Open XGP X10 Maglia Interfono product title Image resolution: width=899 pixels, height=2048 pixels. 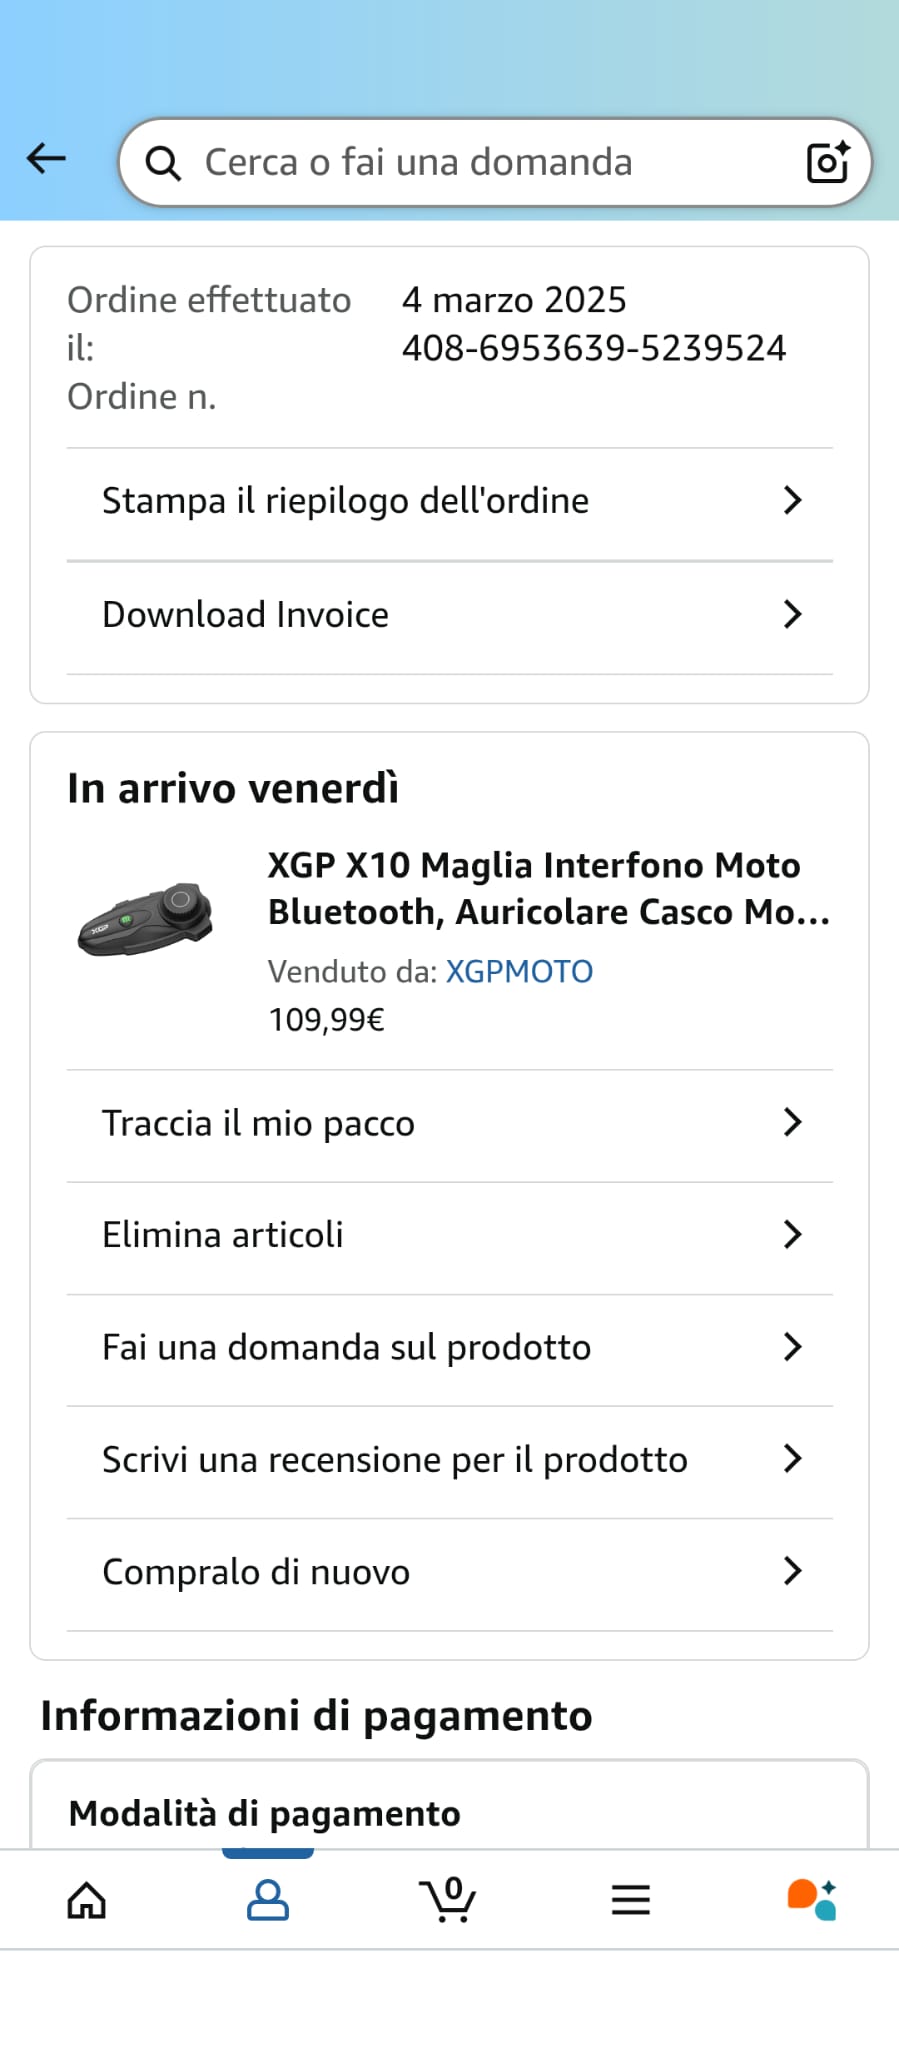(549, 888)
